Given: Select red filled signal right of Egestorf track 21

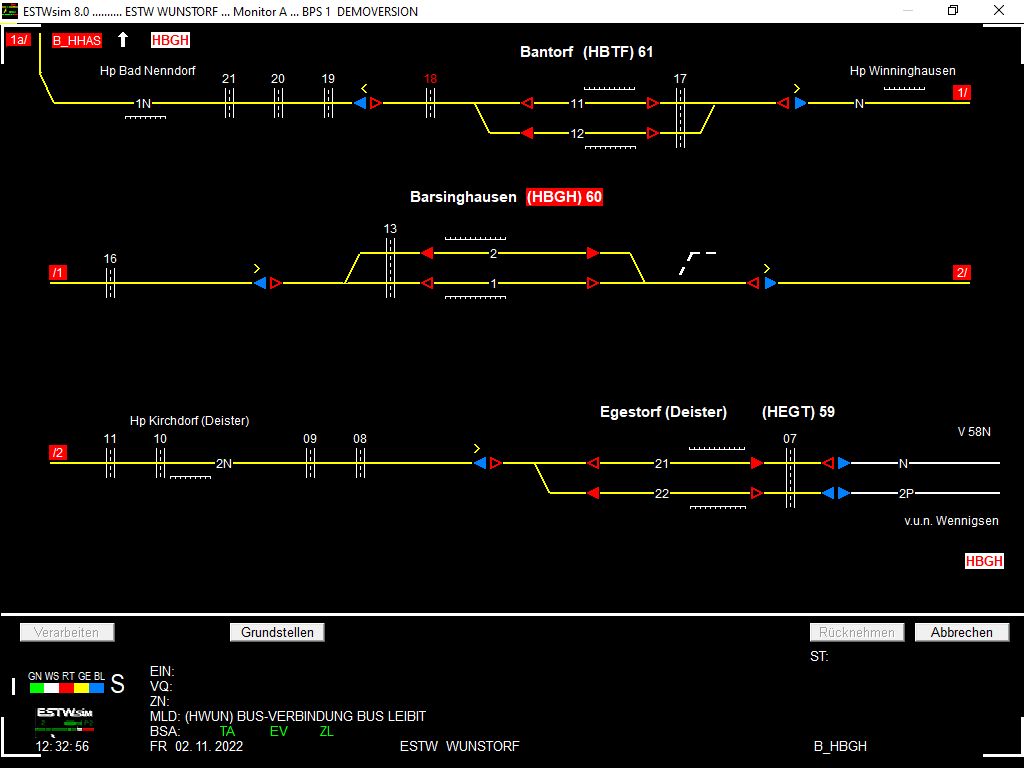Looking at the screenshot, I should (x=756, y=463).
